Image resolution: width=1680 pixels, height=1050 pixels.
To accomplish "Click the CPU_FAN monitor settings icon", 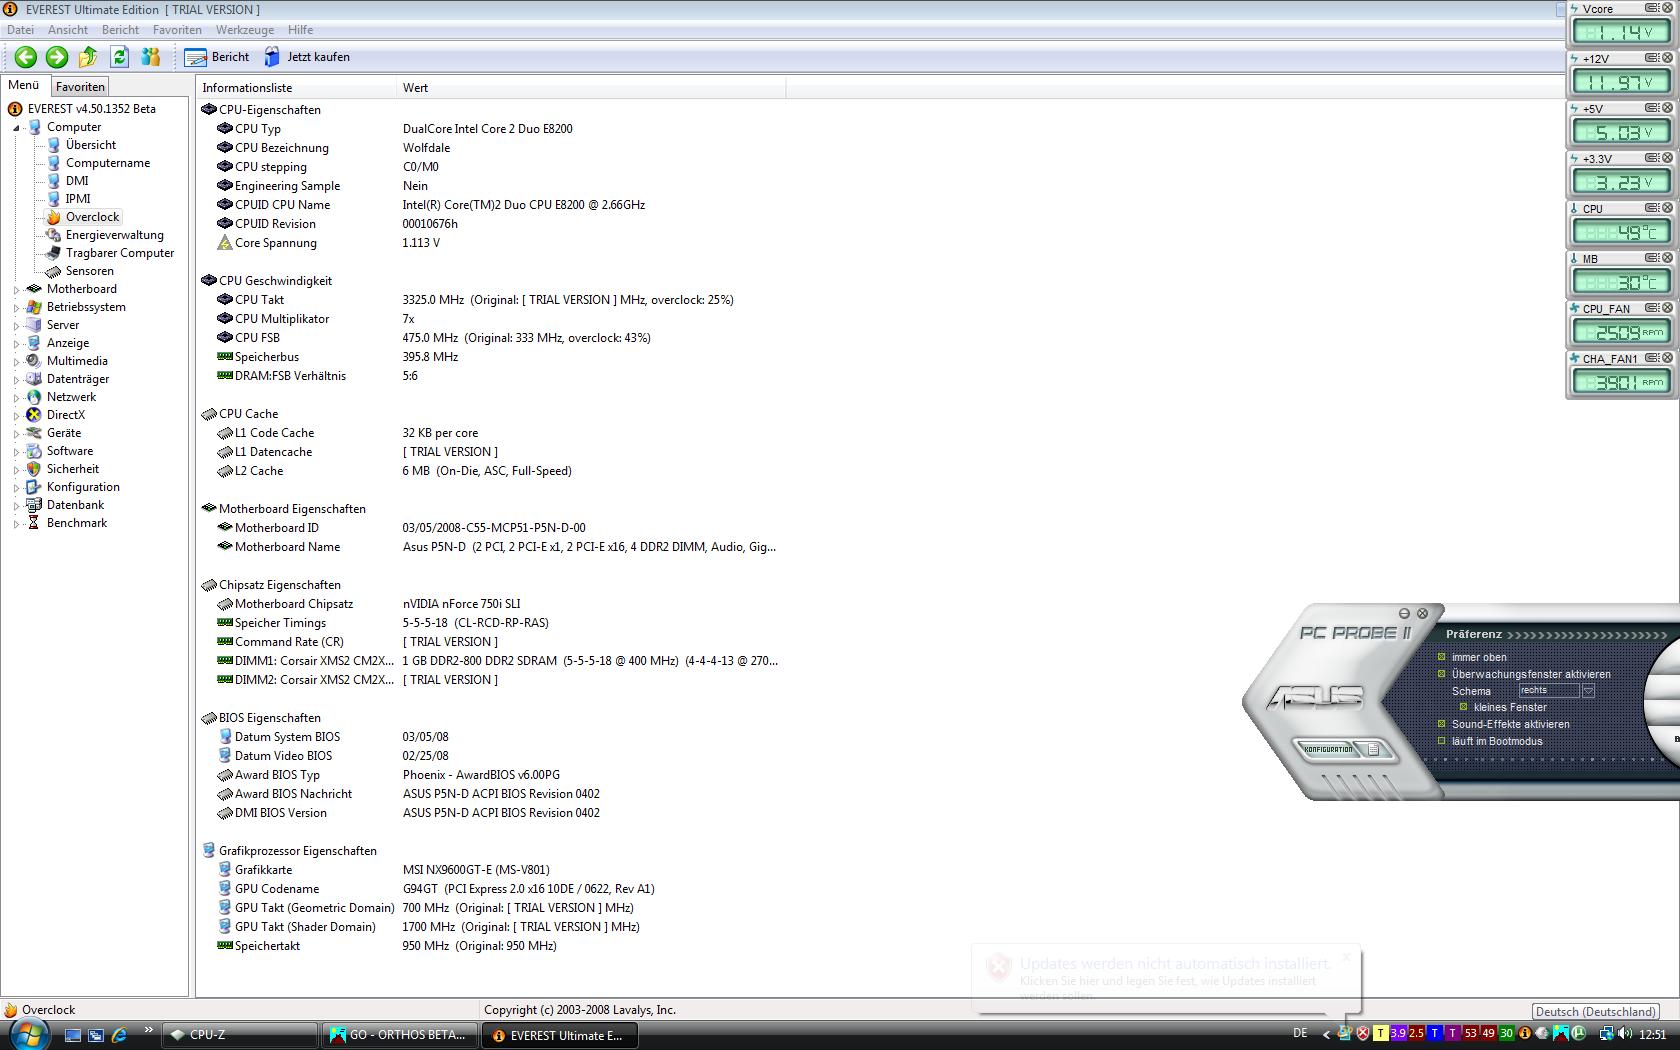I will click(x=1652, y=308).
